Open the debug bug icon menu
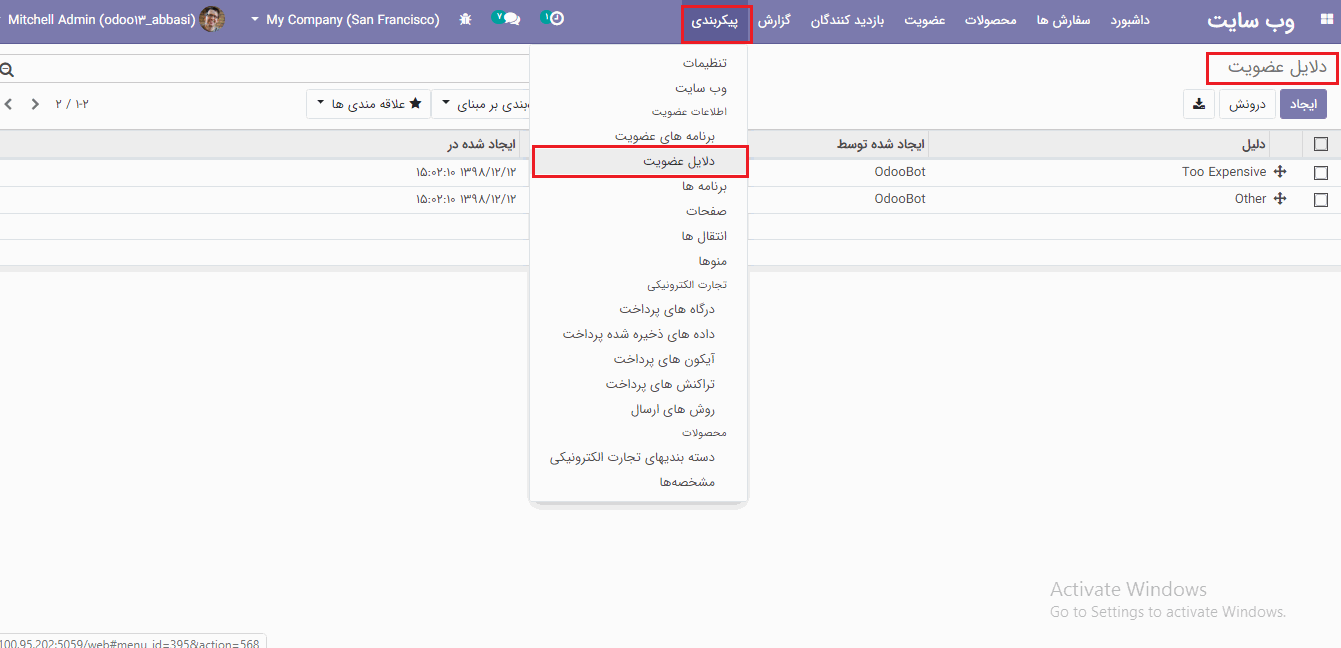 tap(465, 20)
